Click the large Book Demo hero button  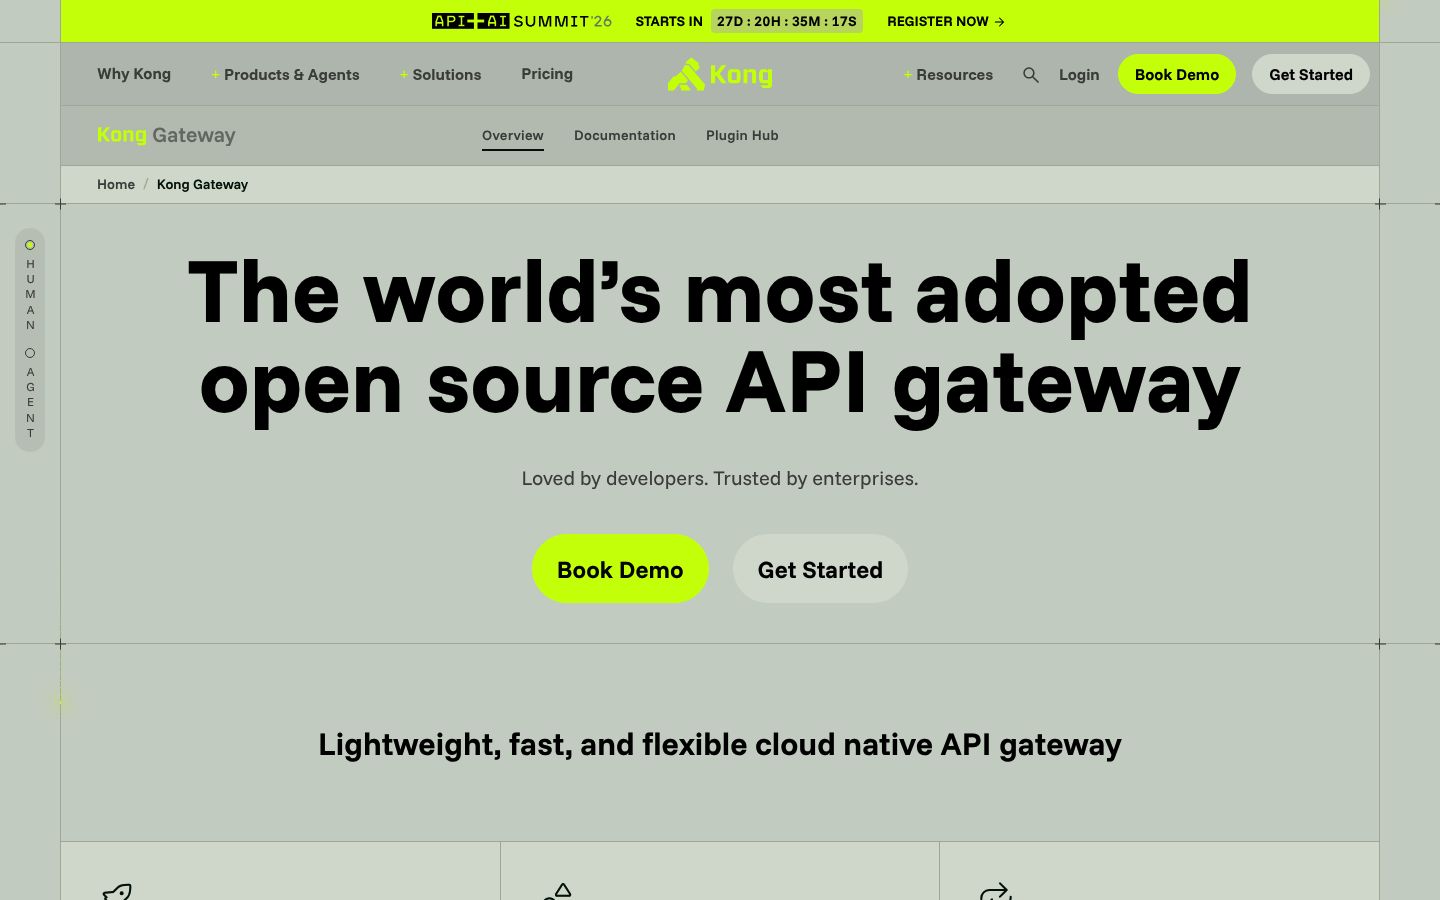[x=620, y=569]
